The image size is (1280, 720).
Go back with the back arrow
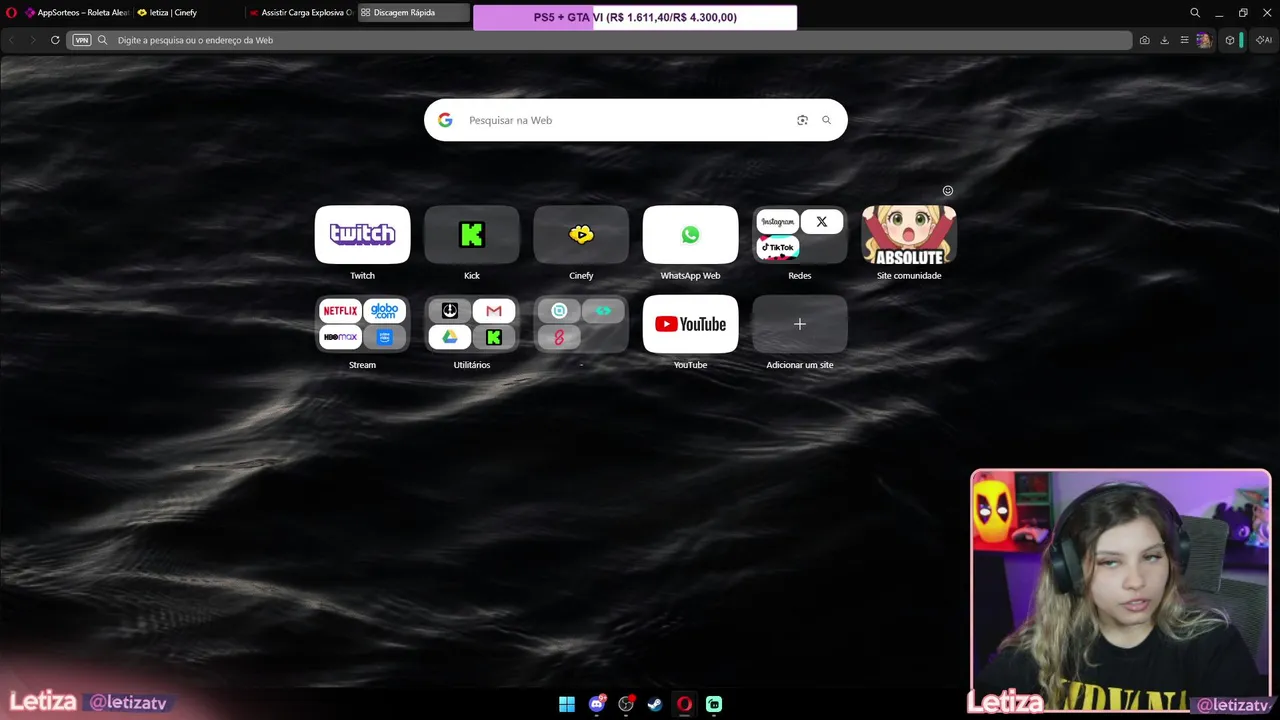[12, 40]
